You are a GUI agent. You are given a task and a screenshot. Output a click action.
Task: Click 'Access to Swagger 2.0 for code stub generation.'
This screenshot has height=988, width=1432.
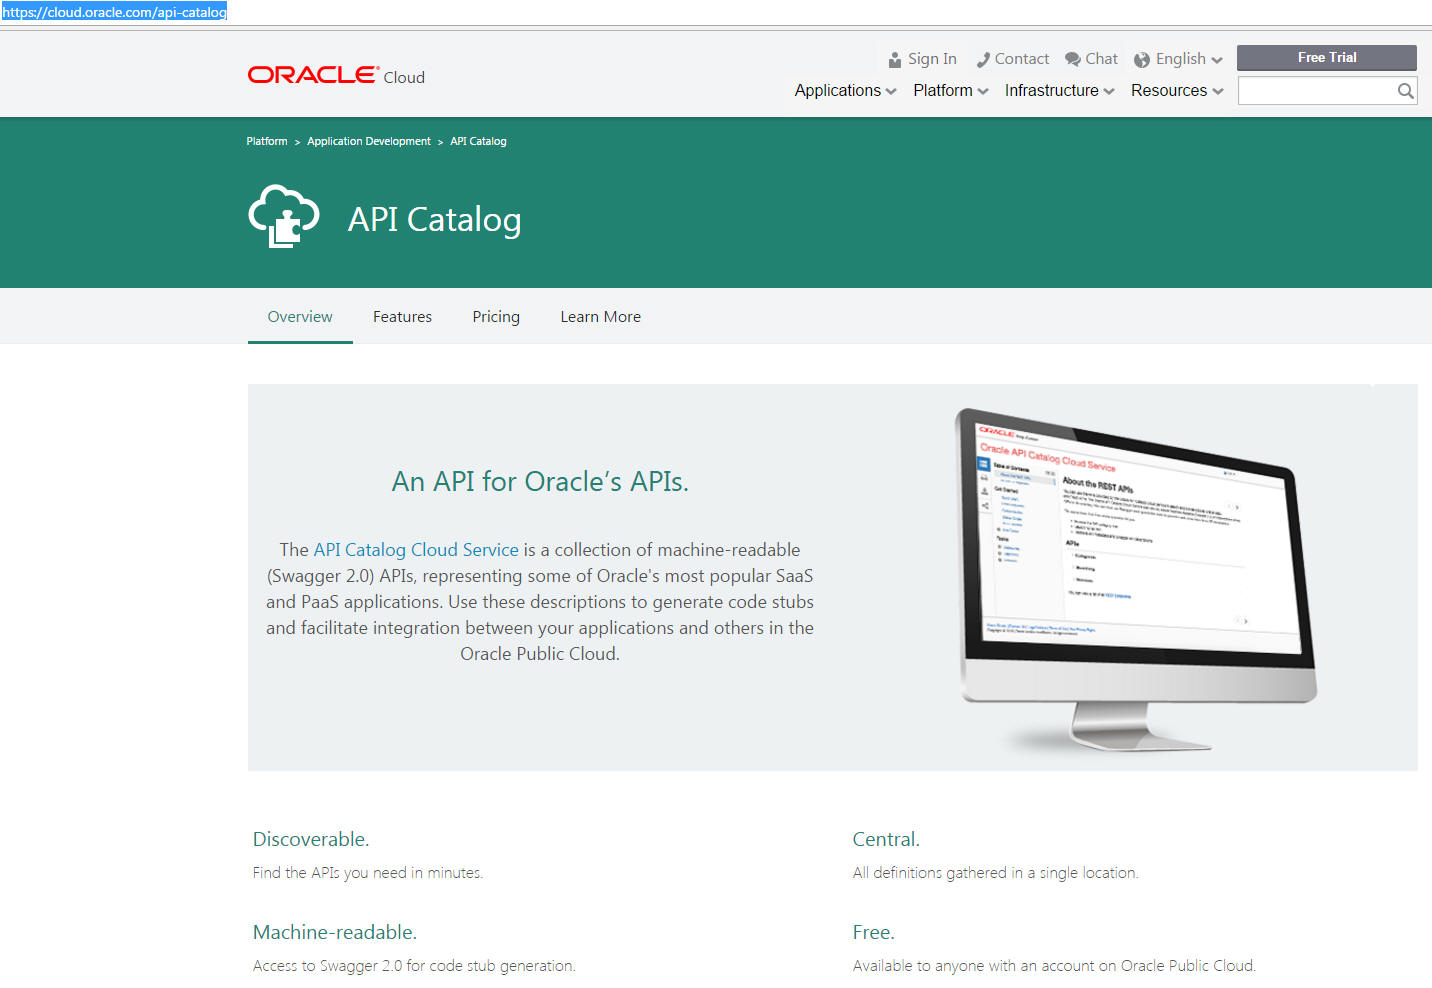tap(414, 966)
